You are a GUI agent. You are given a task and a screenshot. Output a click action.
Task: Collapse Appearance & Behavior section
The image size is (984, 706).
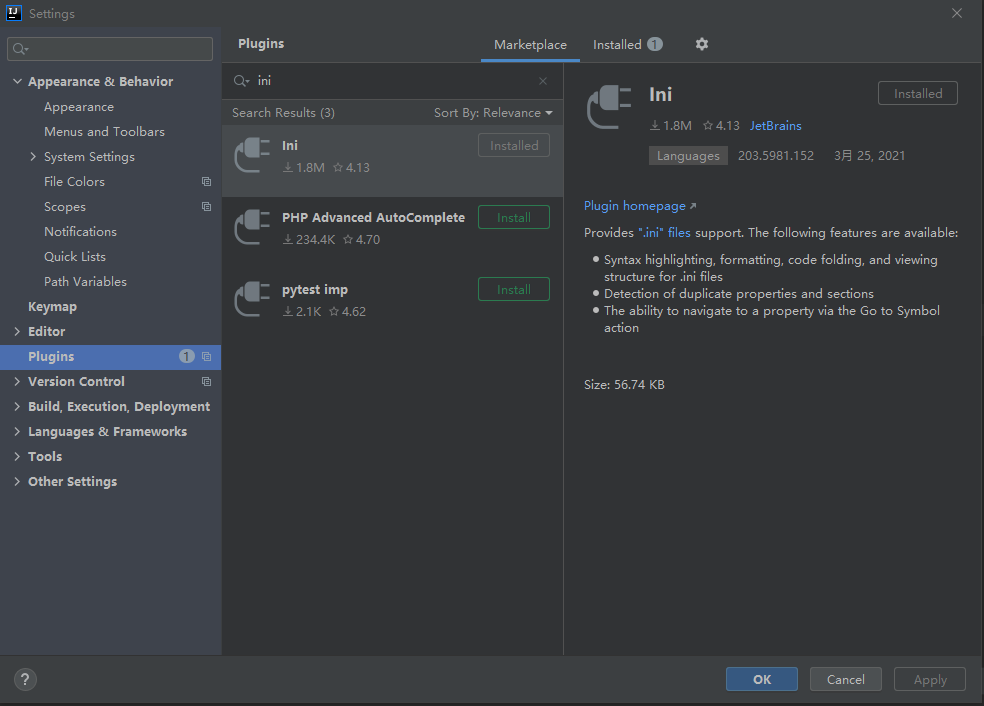18,82
